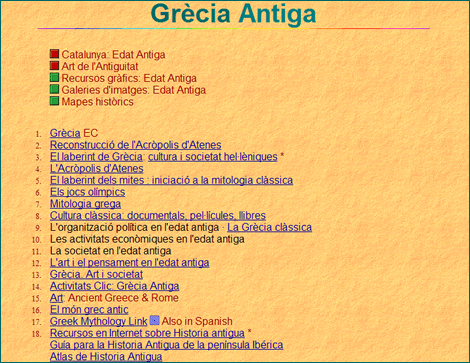Follow La Grècia clàssica link
This screenshot has height=363, width=470.
click(x=269, y=227)
